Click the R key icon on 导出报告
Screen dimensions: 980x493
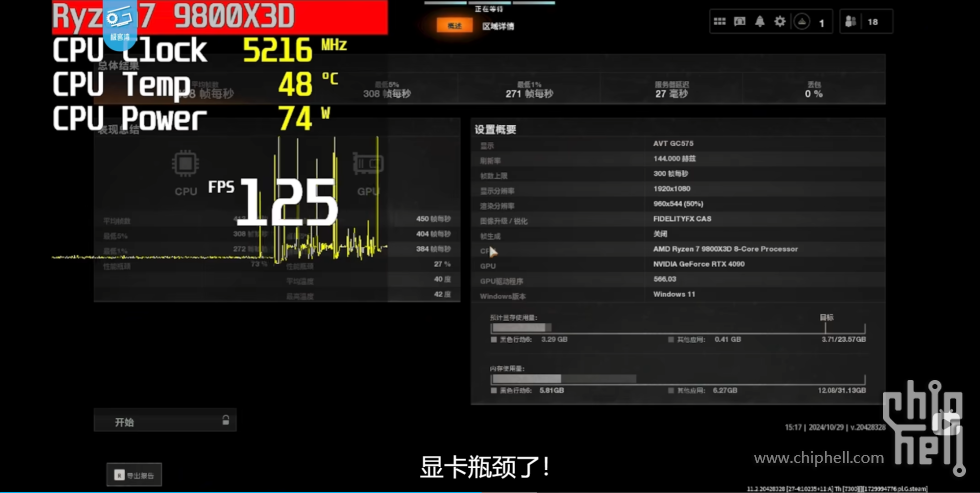(119, 476)
